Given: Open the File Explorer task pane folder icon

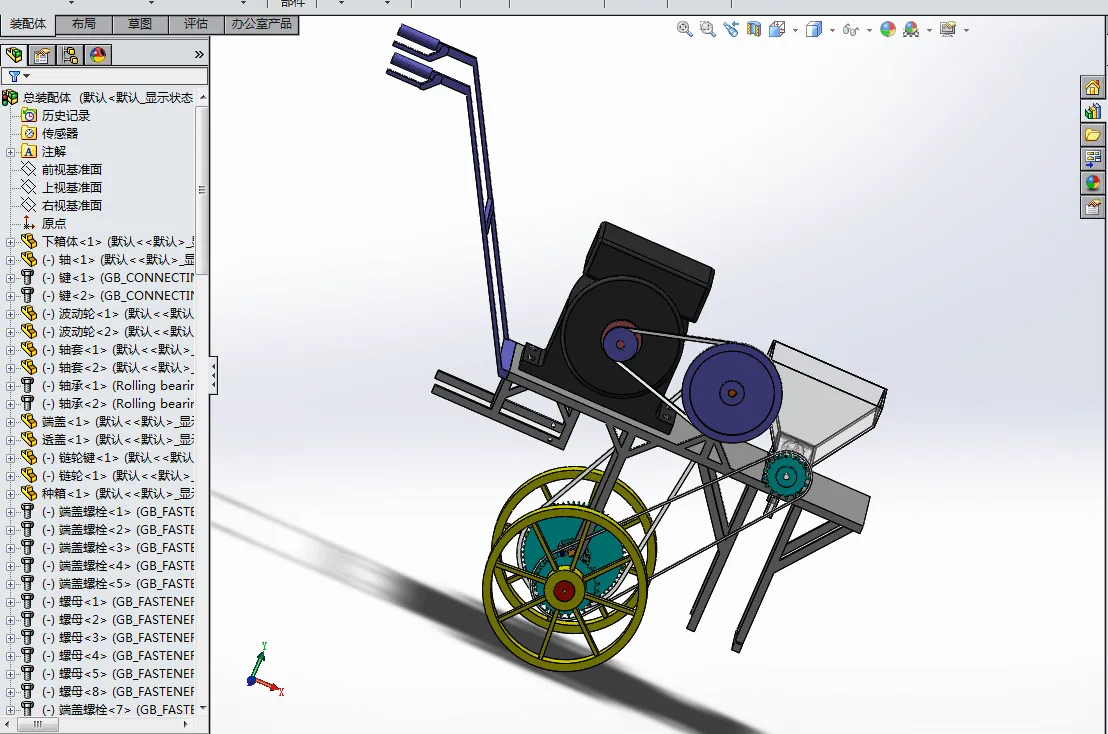Looking at the screenshot, I should (1092, 135).
